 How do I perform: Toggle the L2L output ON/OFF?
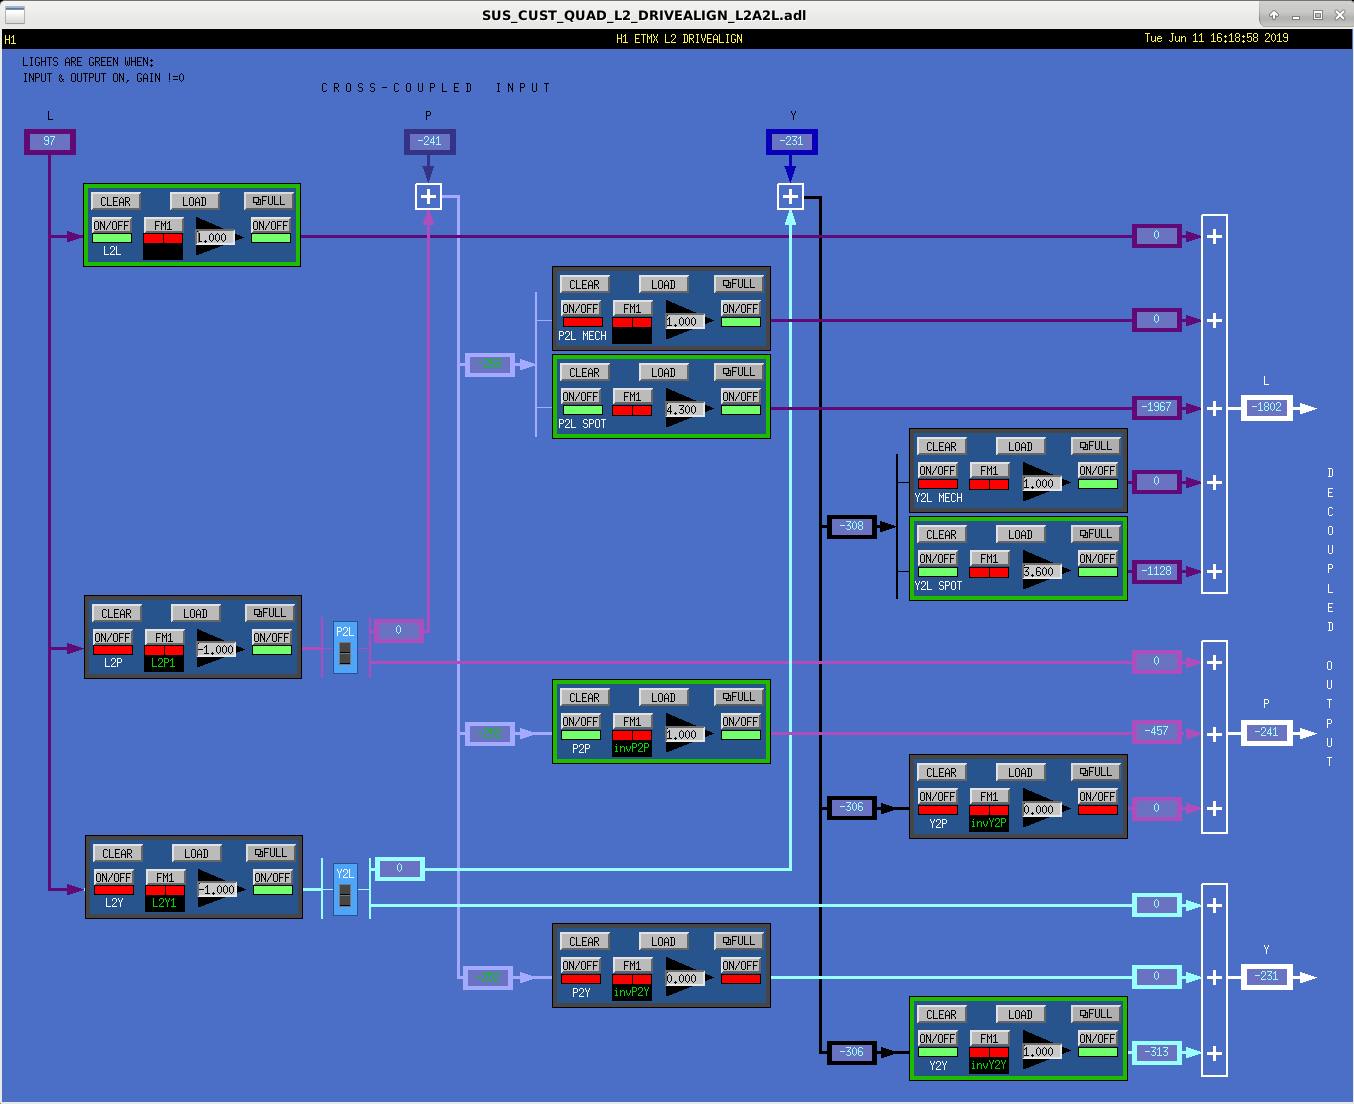[x=270, y=226]
